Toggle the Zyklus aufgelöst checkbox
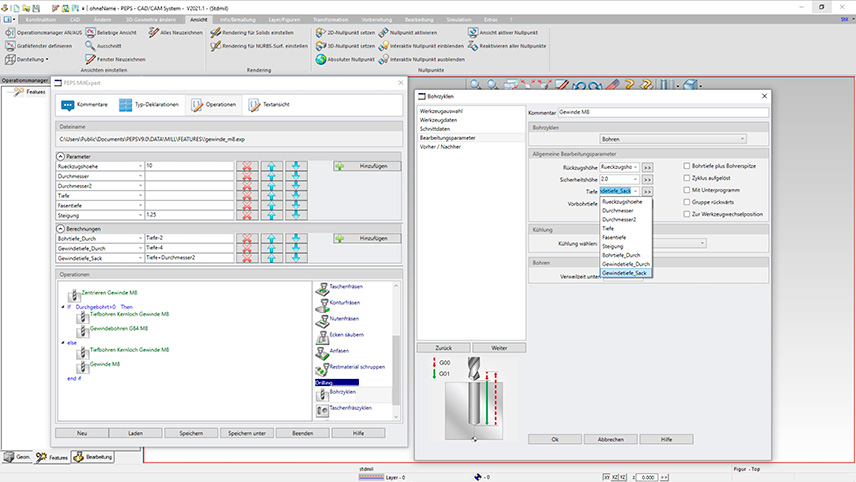856x482 pixels. [686, 177]
